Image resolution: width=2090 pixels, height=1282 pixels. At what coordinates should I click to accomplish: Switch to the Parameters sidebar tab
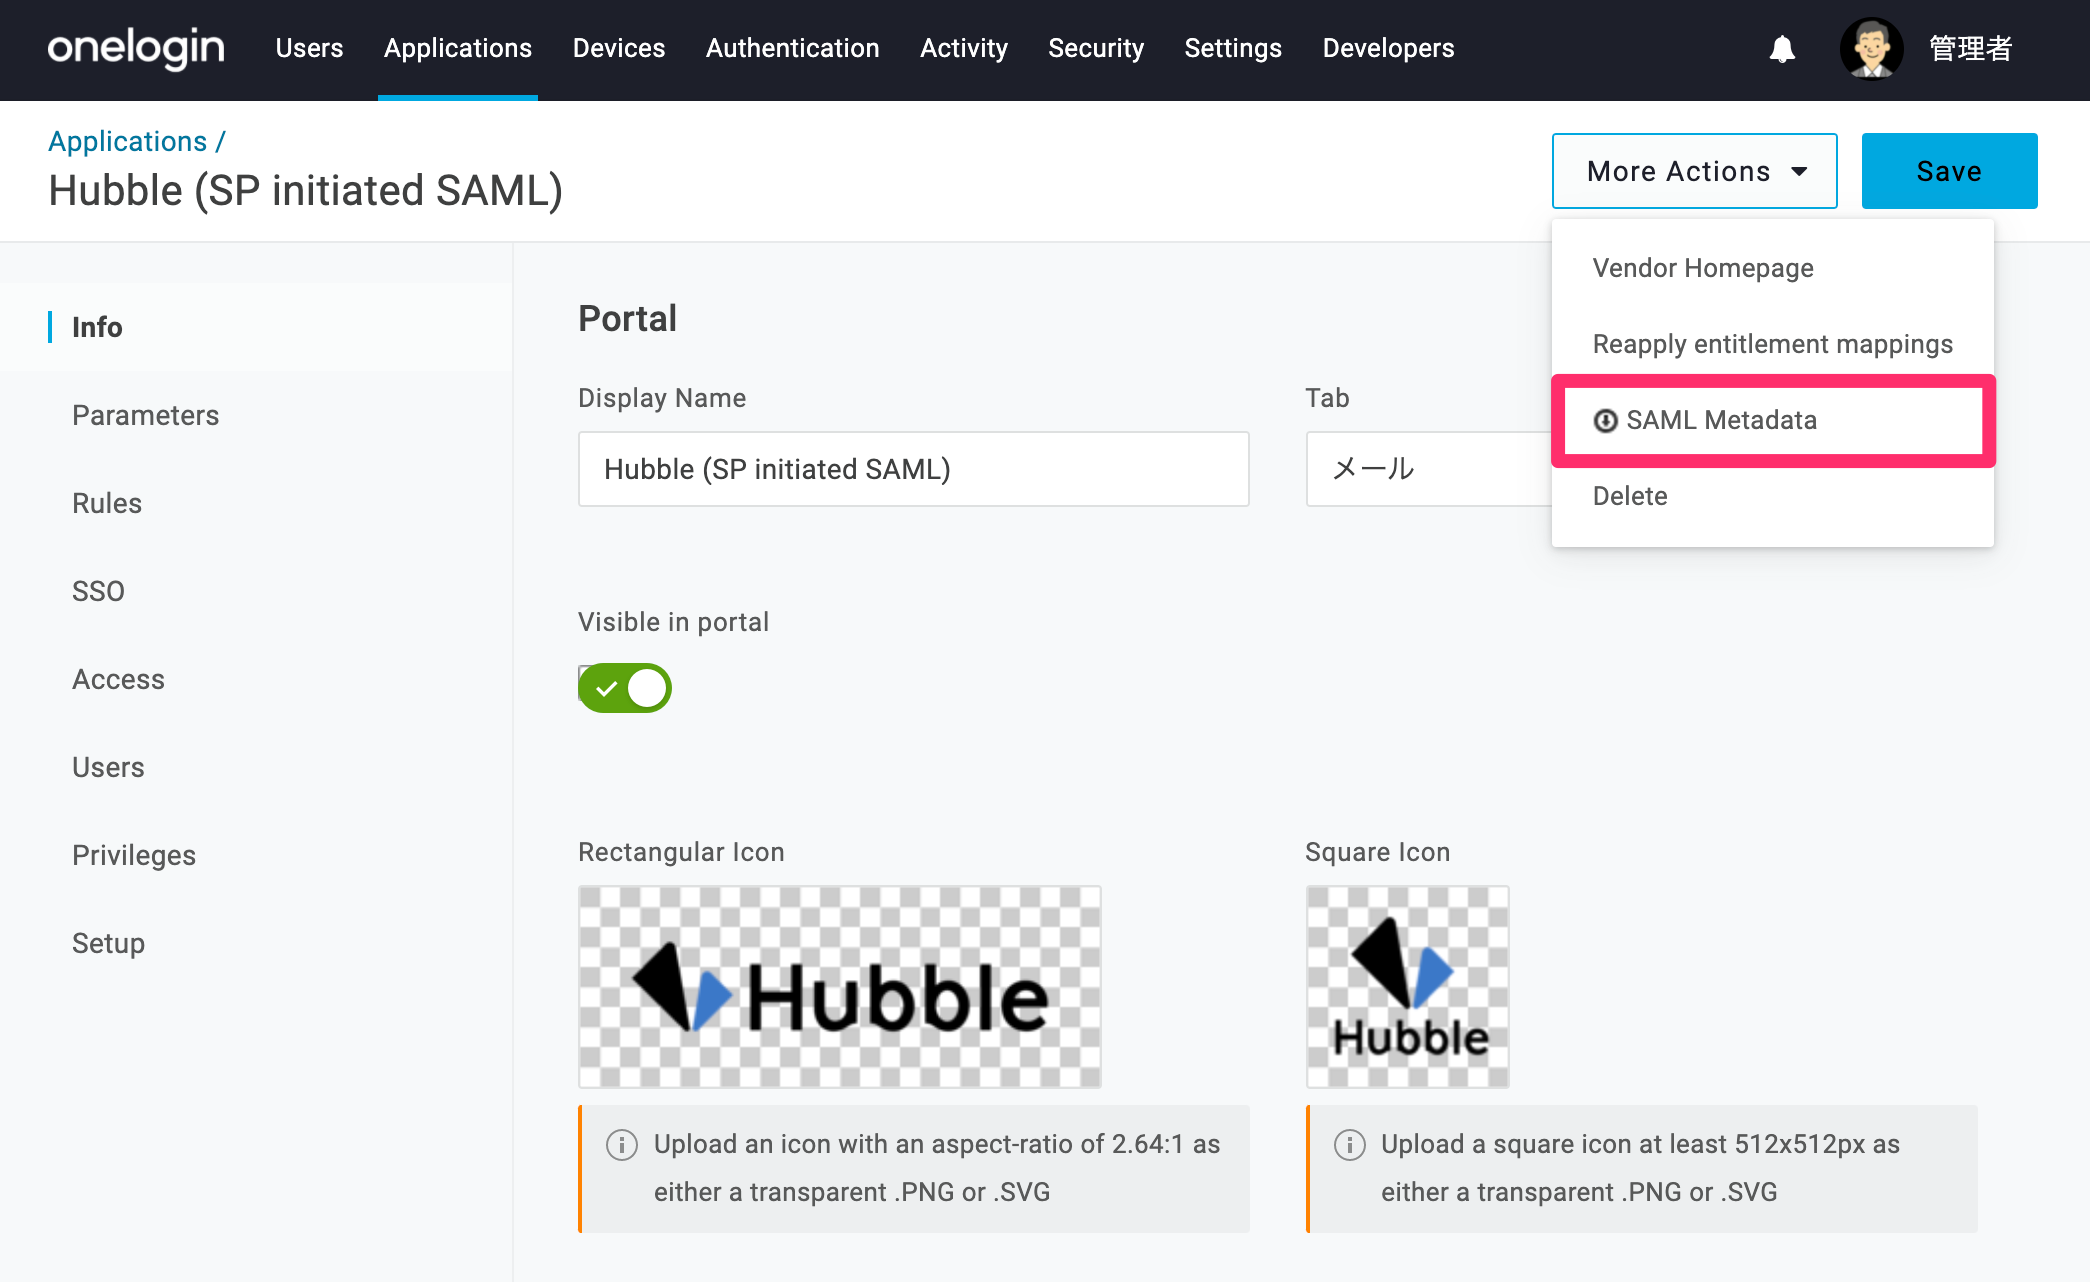pos(256,415)
